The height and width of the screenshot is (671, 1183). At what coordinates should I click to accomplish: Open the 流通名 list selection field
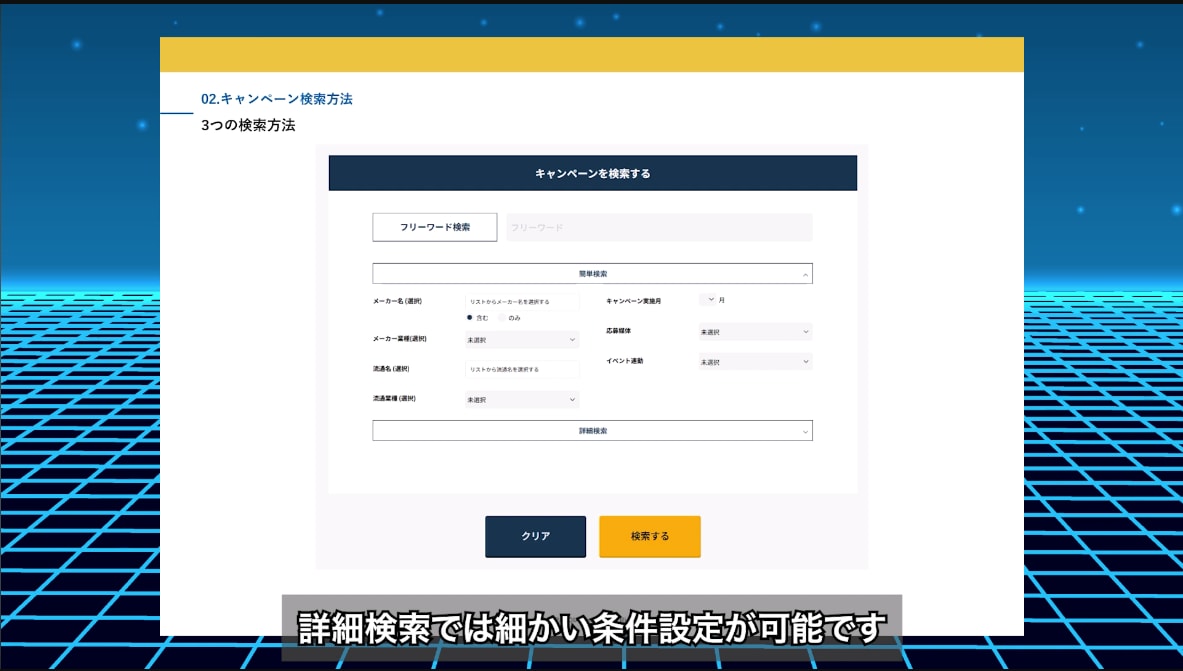coord(522,369)
